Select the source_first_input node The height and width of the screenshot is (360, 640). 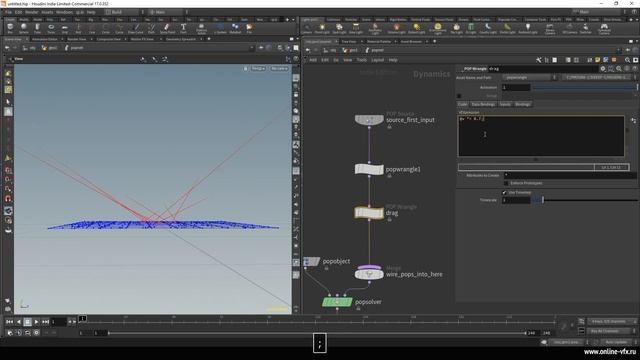click(369, 120)
